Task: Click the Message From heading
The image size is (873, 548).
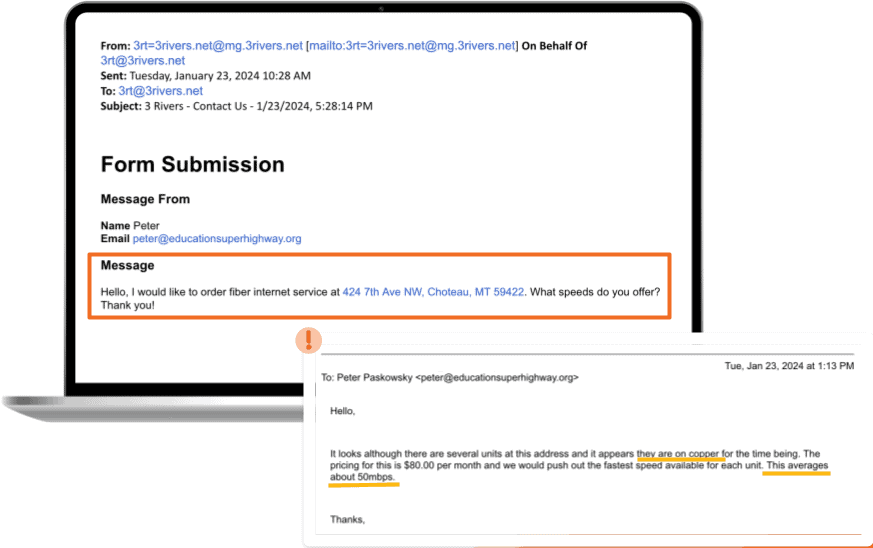Action: 145,199
